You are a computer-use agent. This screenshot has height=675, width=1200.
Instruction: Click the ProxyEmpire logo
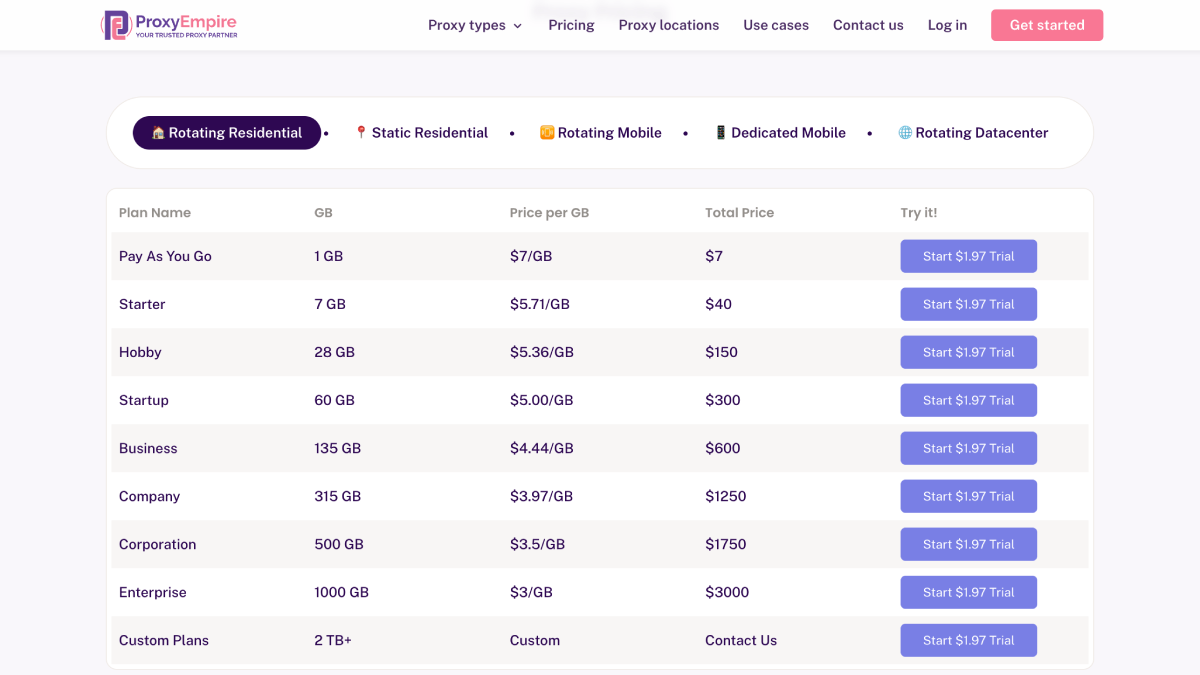click(x=169, y=25)
